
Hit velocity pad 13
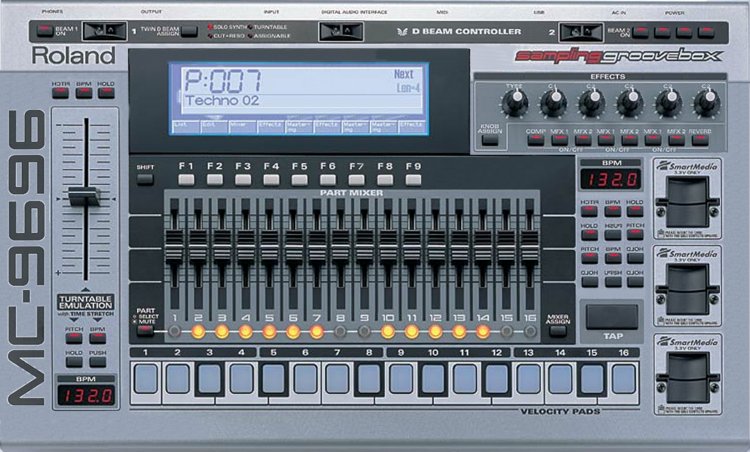pyautogui.click(x=529, y=378)
